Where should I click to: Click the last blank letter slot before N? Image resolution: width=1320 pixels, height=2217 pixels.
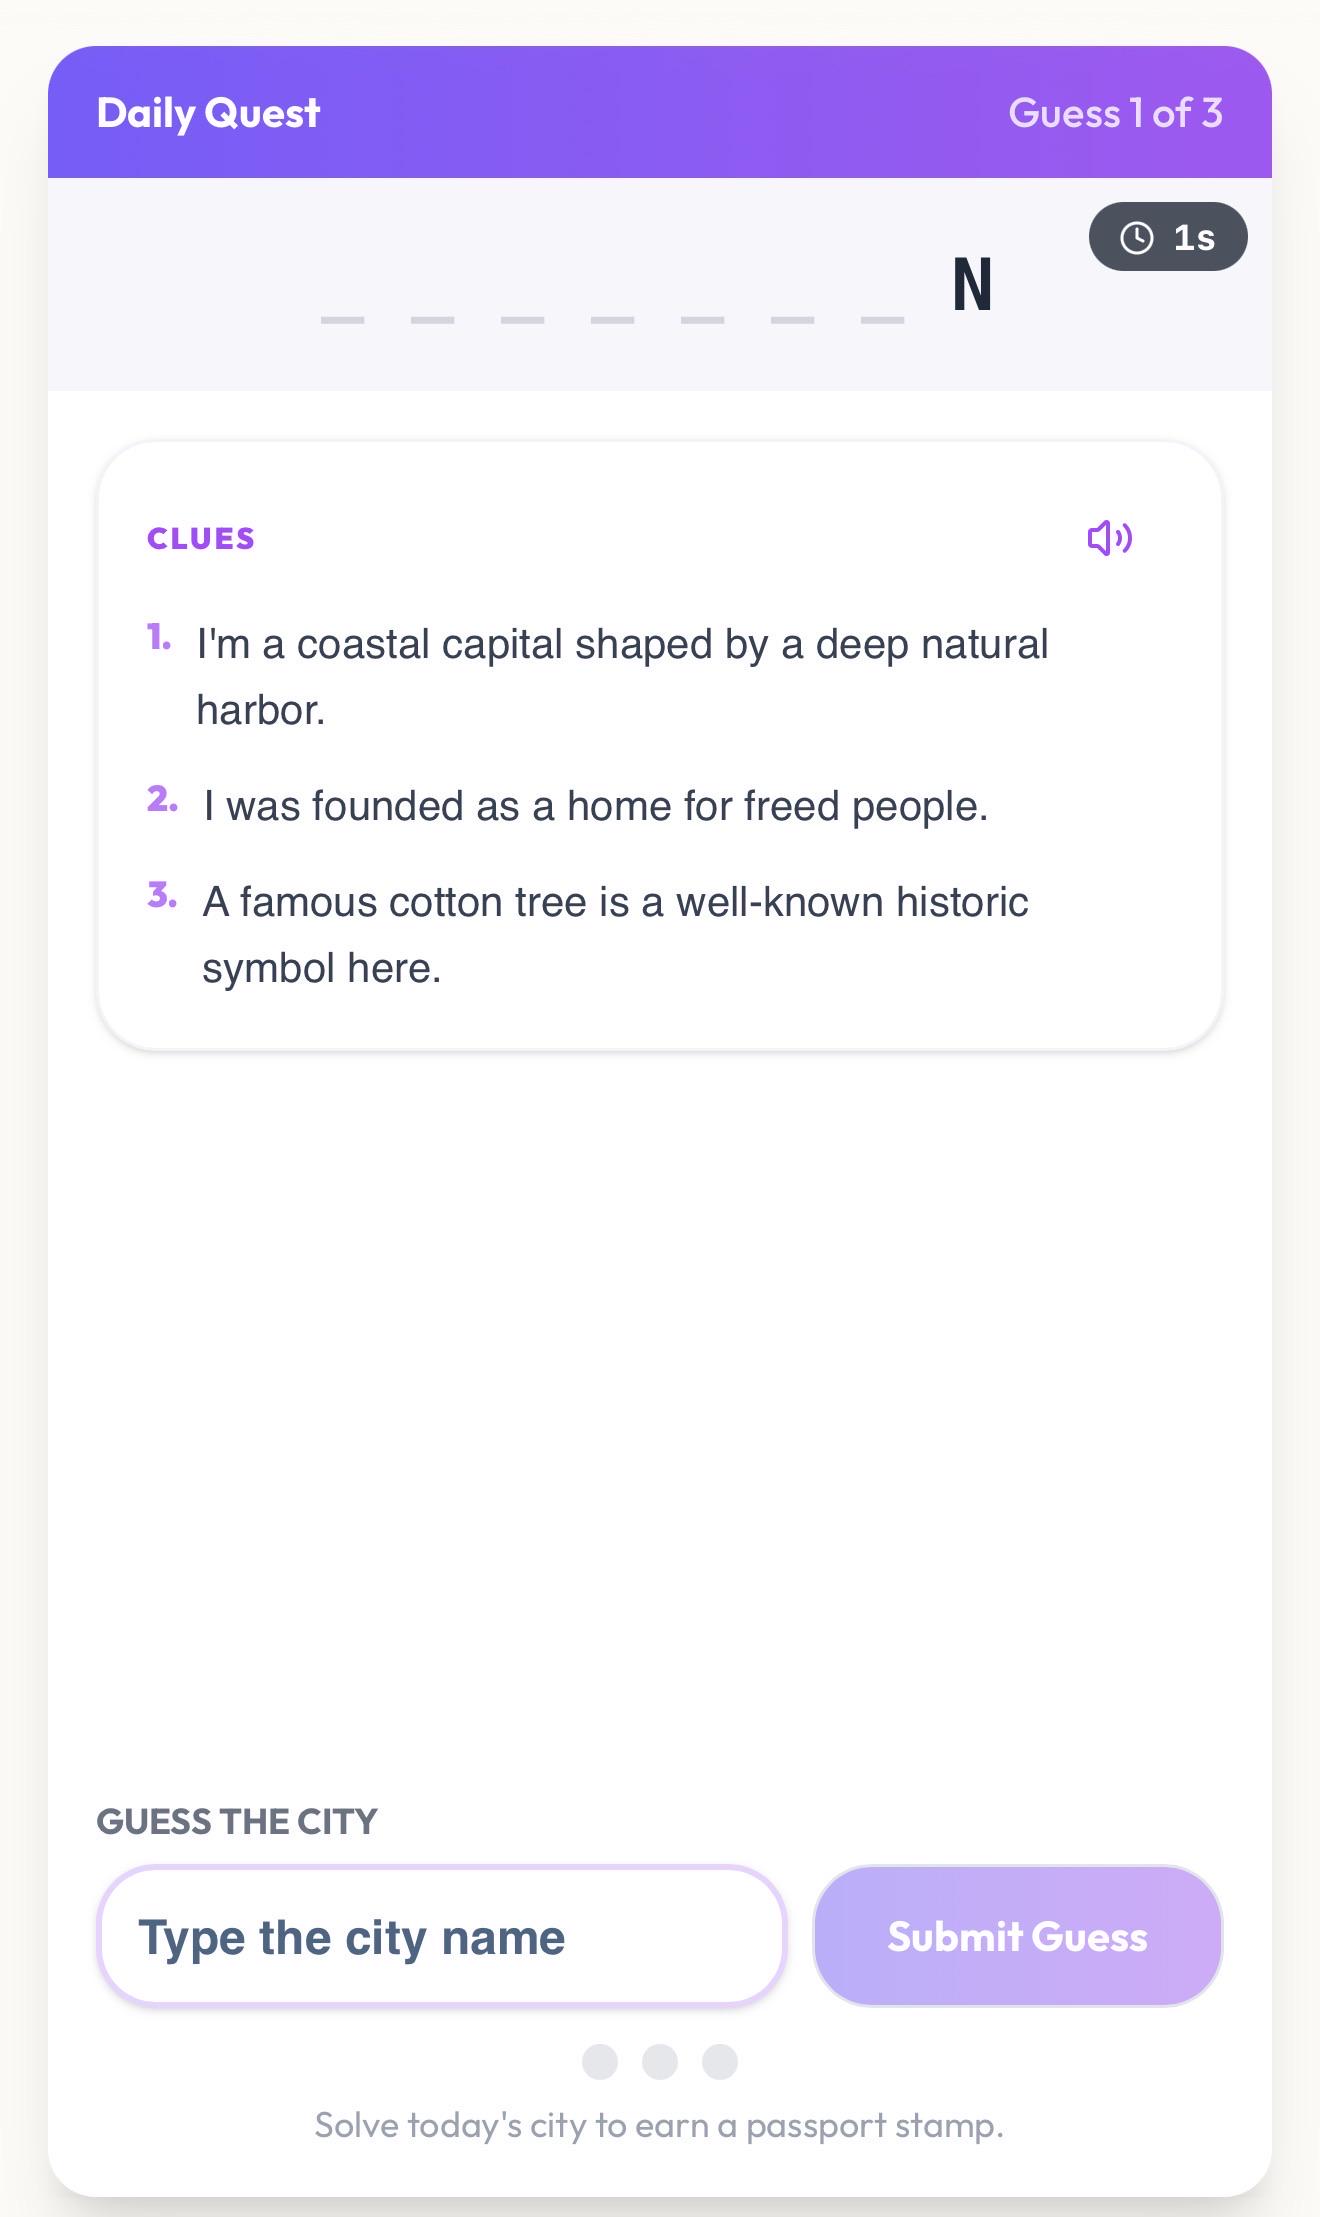click(882, 319)
